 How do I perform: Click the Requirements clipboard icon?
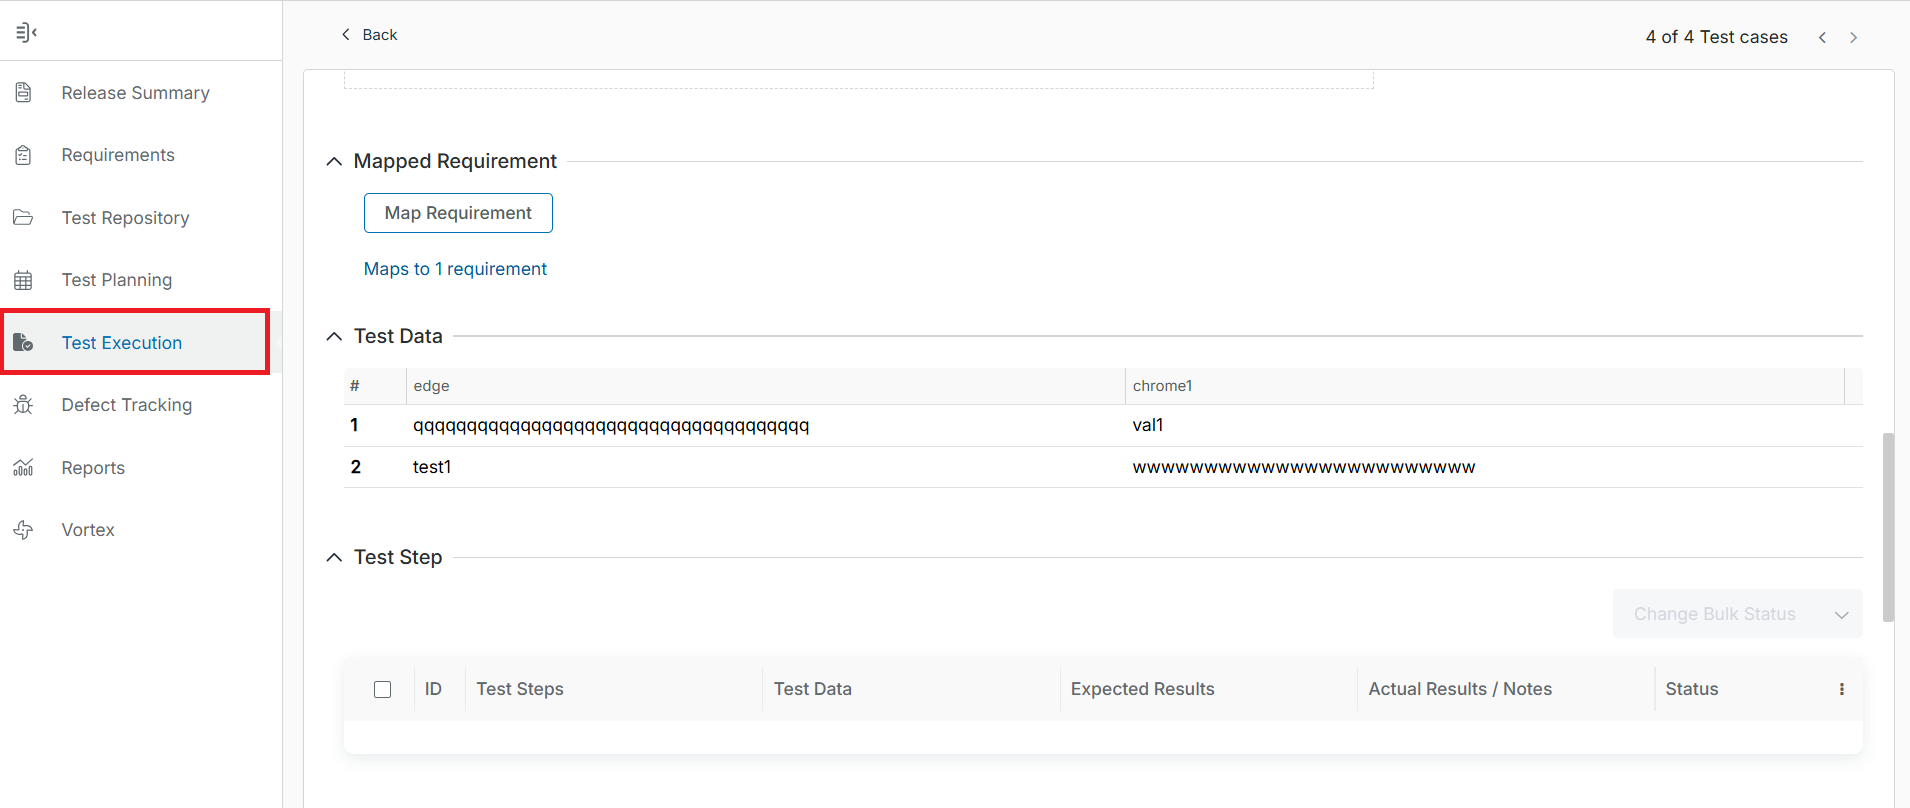[x=24, y=155]
